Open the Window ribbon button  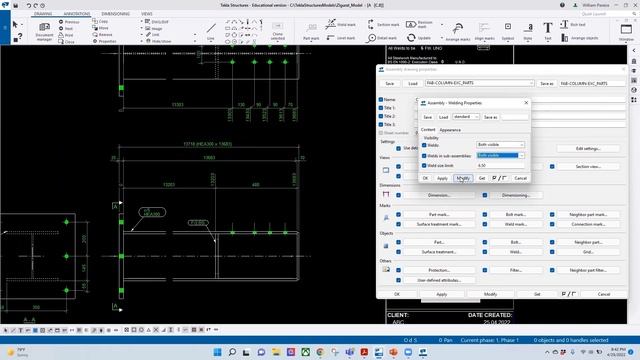[x=626, y=31]
